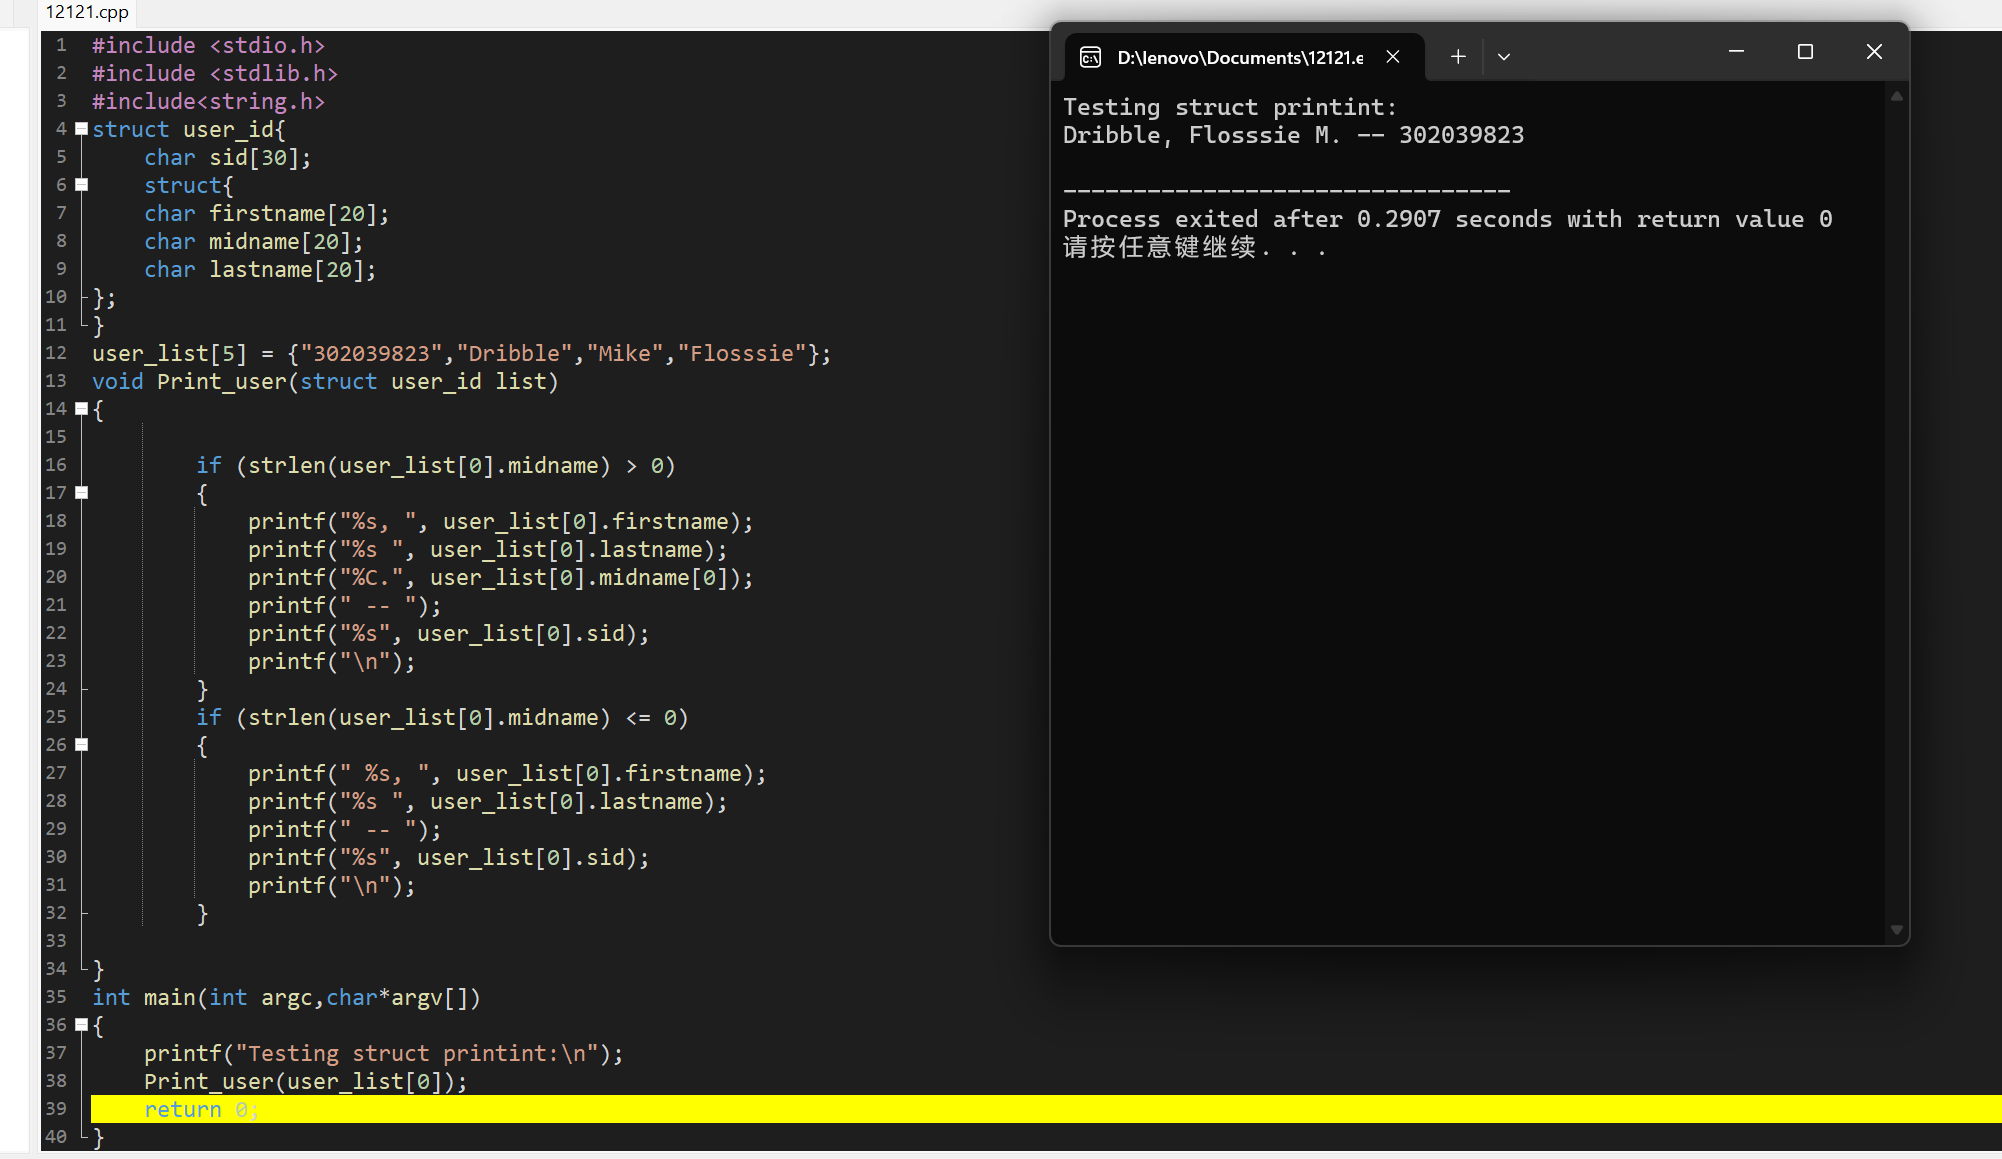Toggle fold marker for nested struct on line 6
Image resolution: width=2002 pixels, height=1159 pixels.
82,185
